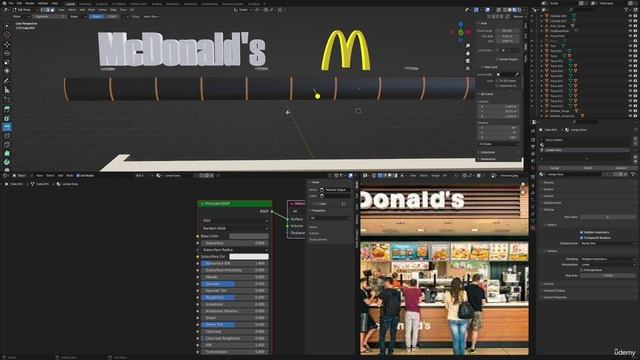
Task: Switch to vertex select mode
Action: 42,10
